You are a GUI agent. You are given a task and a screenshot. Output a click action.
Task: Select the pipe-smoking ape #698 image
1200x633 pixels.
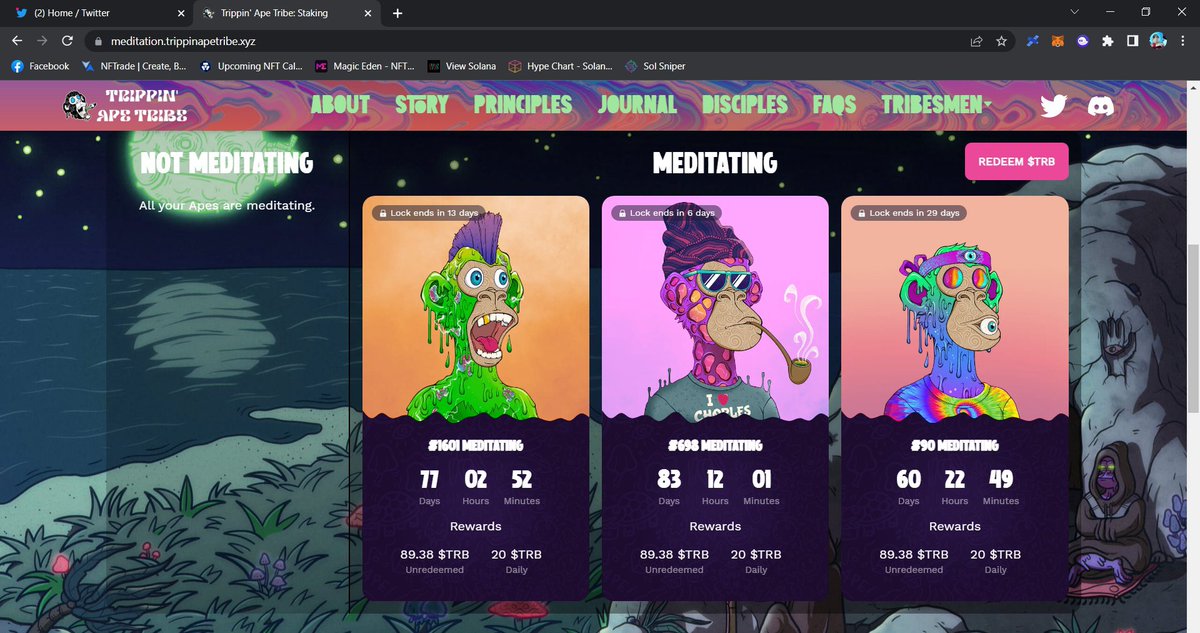tap(715, 310)
